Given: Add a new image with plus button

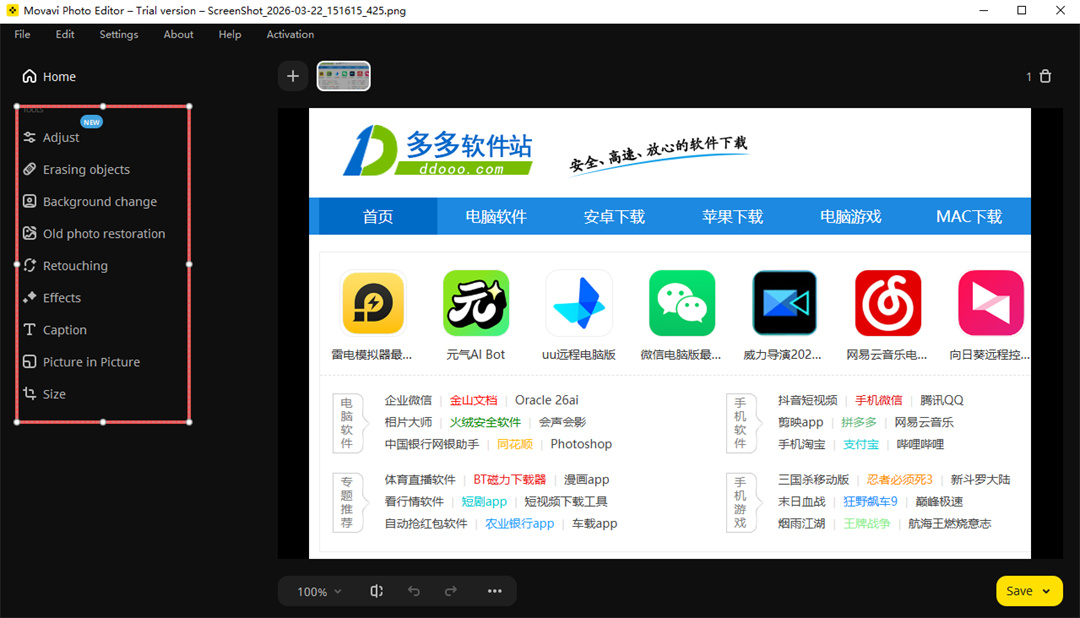Looking at the screenshot, I should [293, 76].
